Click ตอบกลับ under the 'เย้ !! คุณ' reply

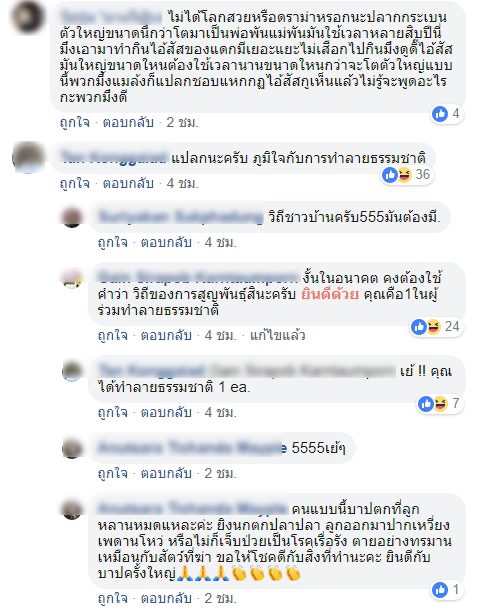[166, 412]
